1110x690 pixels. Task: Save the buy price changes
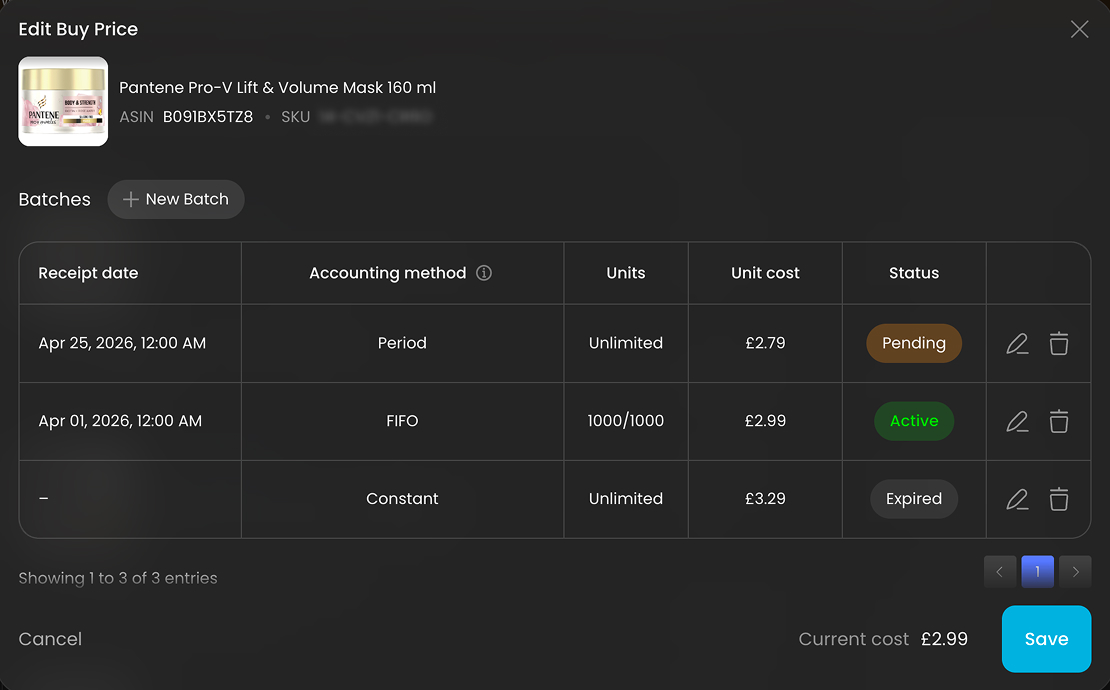[x=1046, y=639]
